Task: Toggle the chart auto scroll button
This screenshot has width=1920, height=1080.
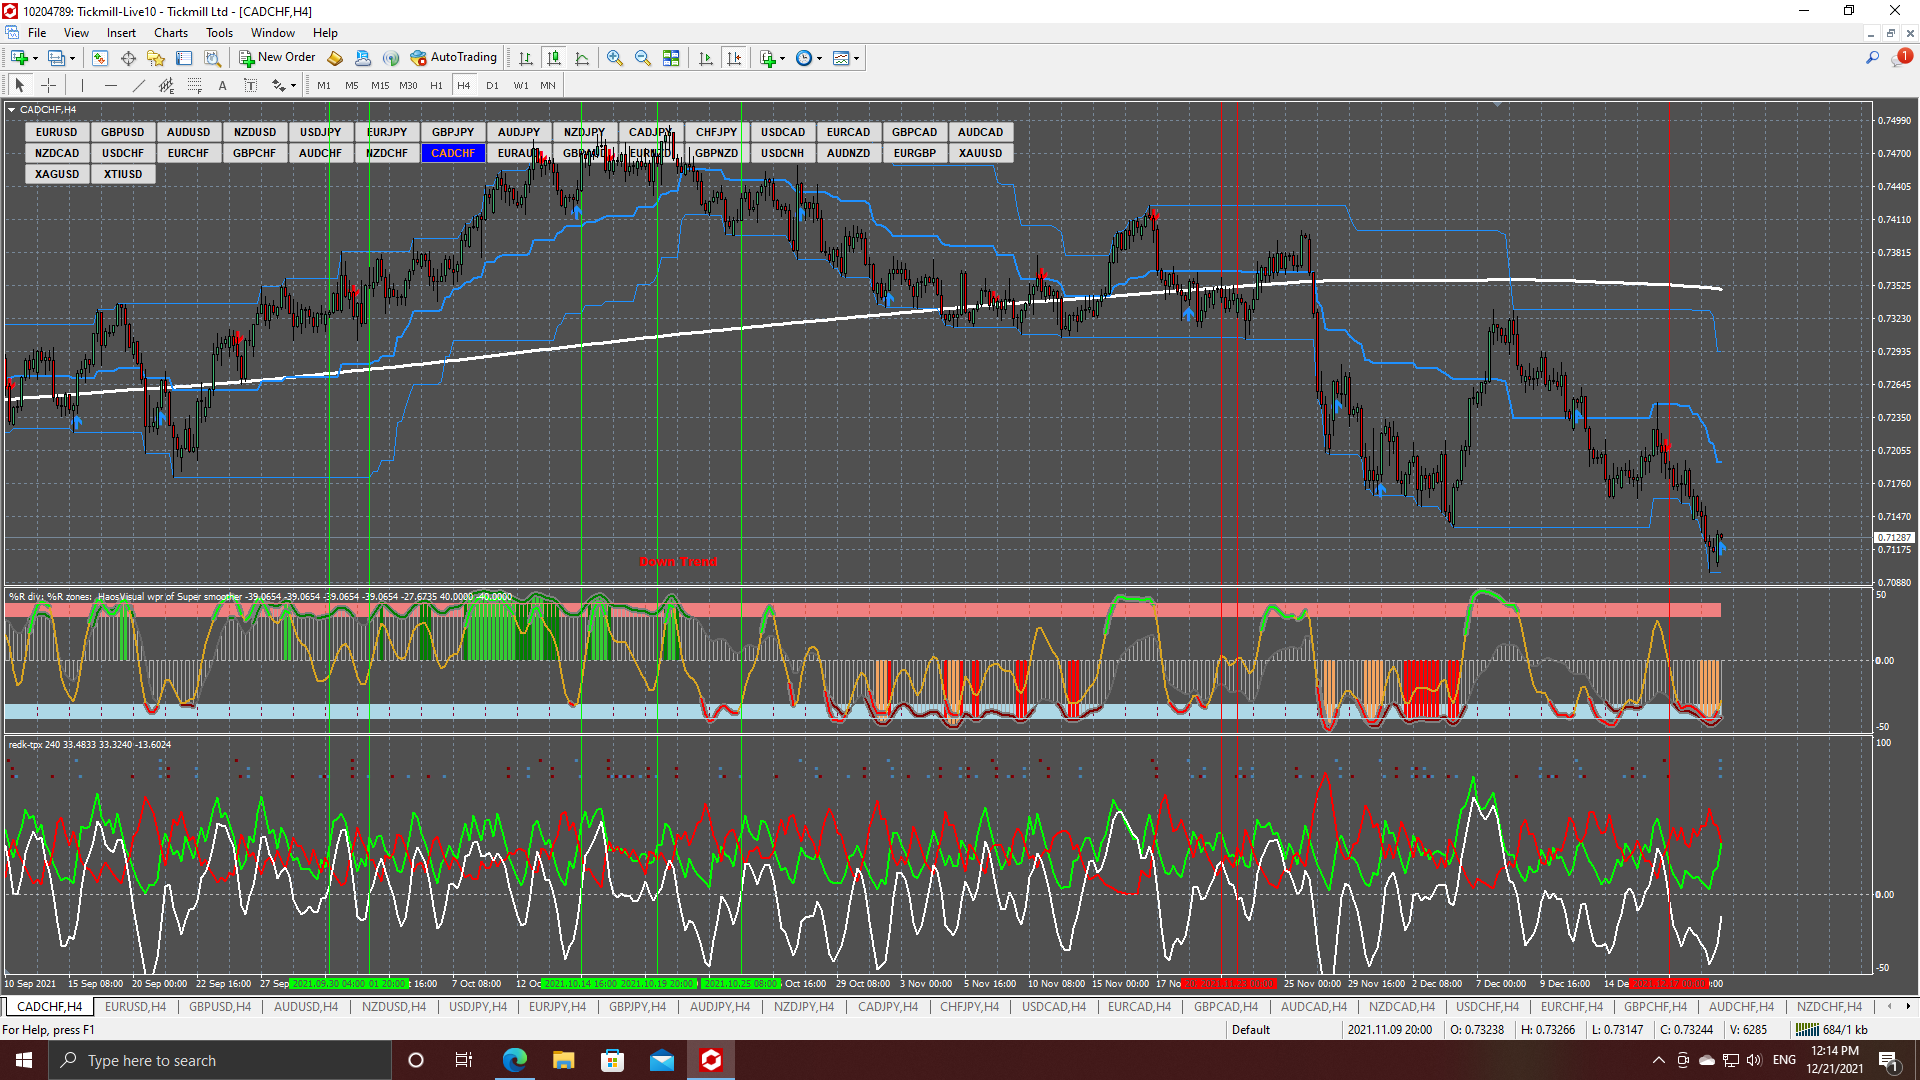Action: coord(706,58)
